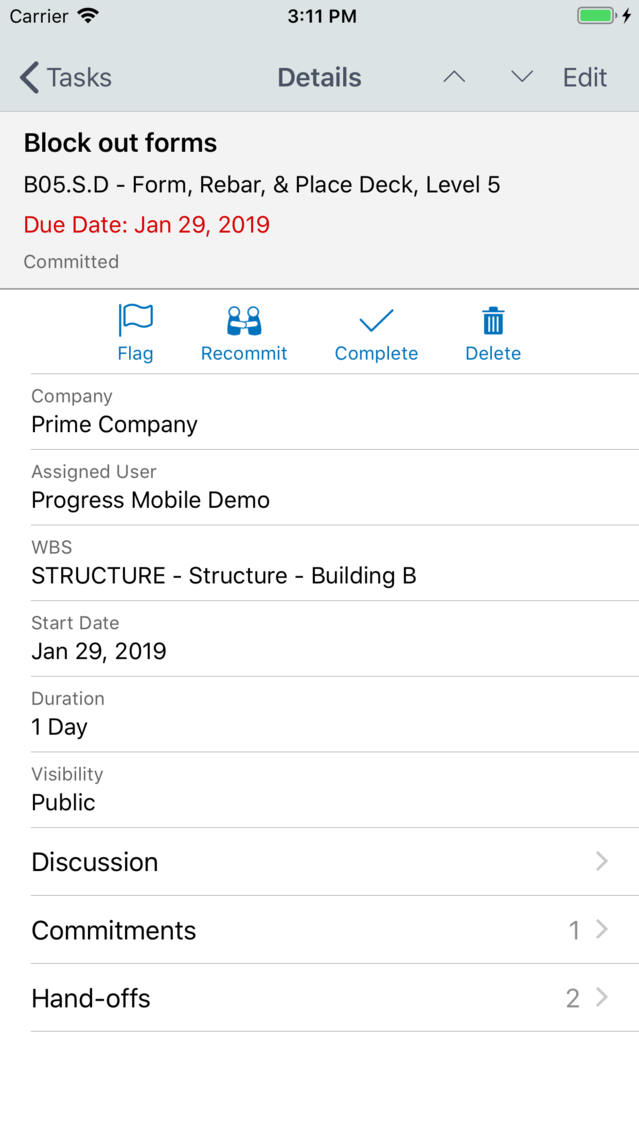
Task: Tap the battery icon in status bar
Action: 596,16
